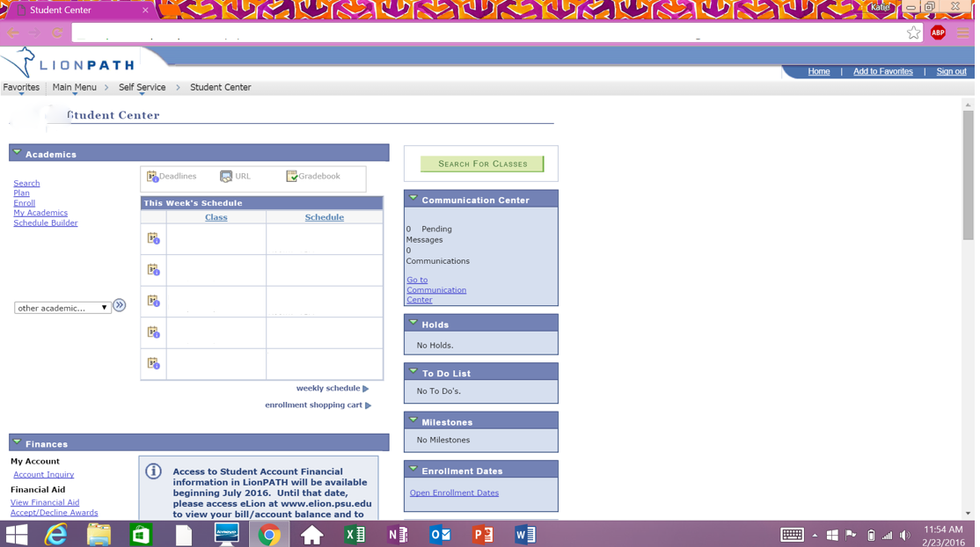
Task: Click first row deadline icon in schedule
Action: (x=153, y=239)
